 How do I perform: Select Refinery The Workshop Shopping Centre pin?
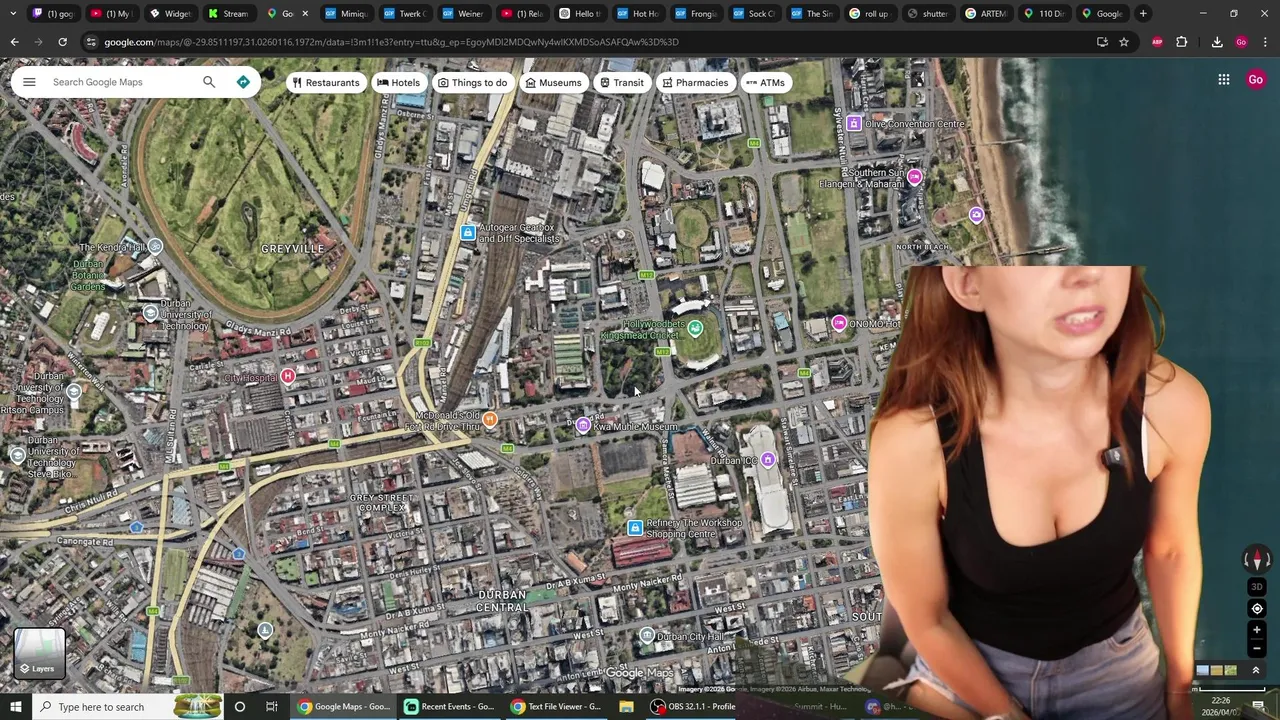click(634, 528)
